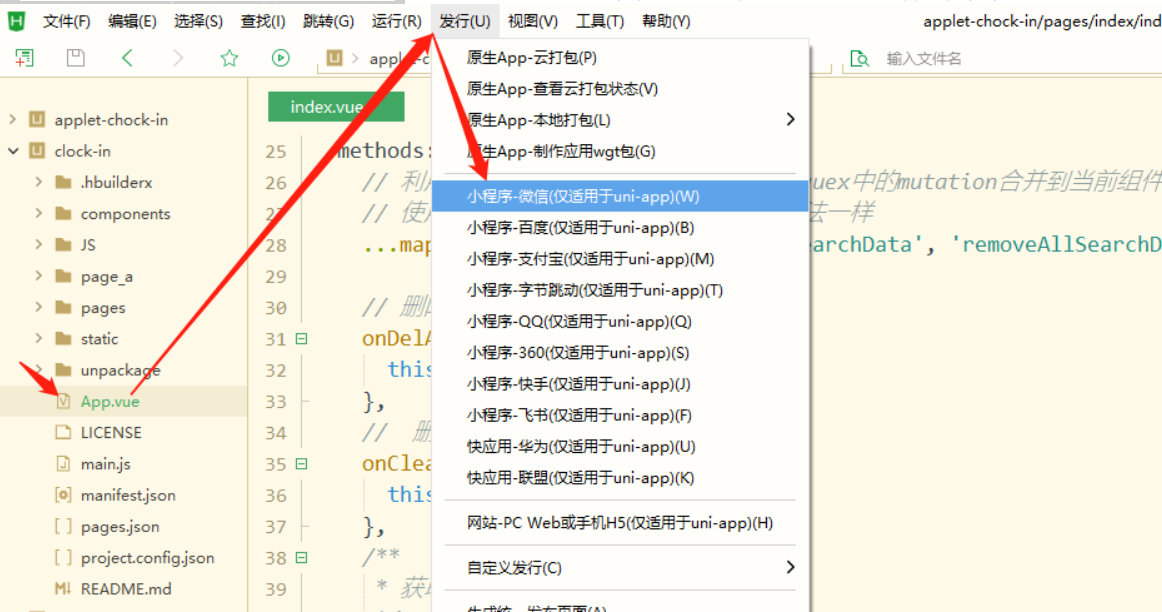
Task: Click the components folder icon
Action: point(64,213)
